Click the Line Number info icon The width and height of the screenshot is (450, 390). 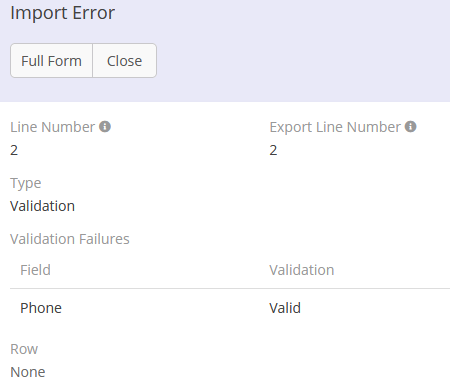point(105,127)
